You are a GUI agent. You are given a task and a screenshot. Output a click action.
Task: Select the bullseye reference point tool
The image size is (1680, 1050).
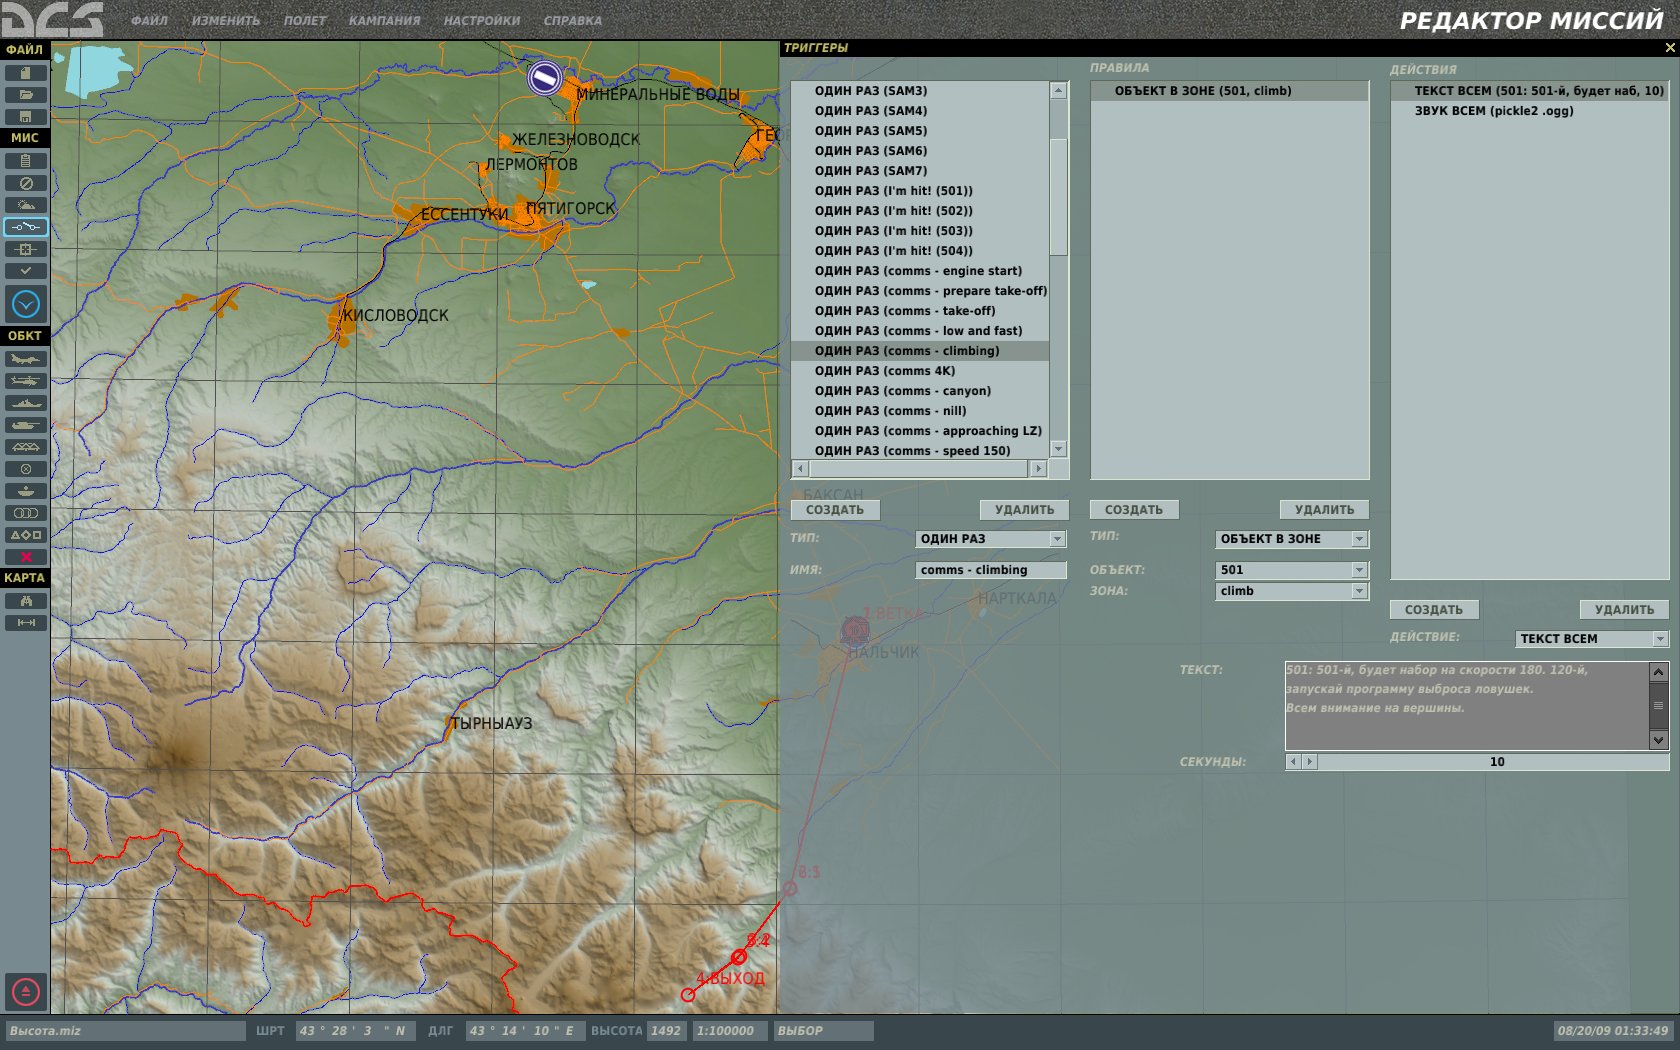(26, 491)
